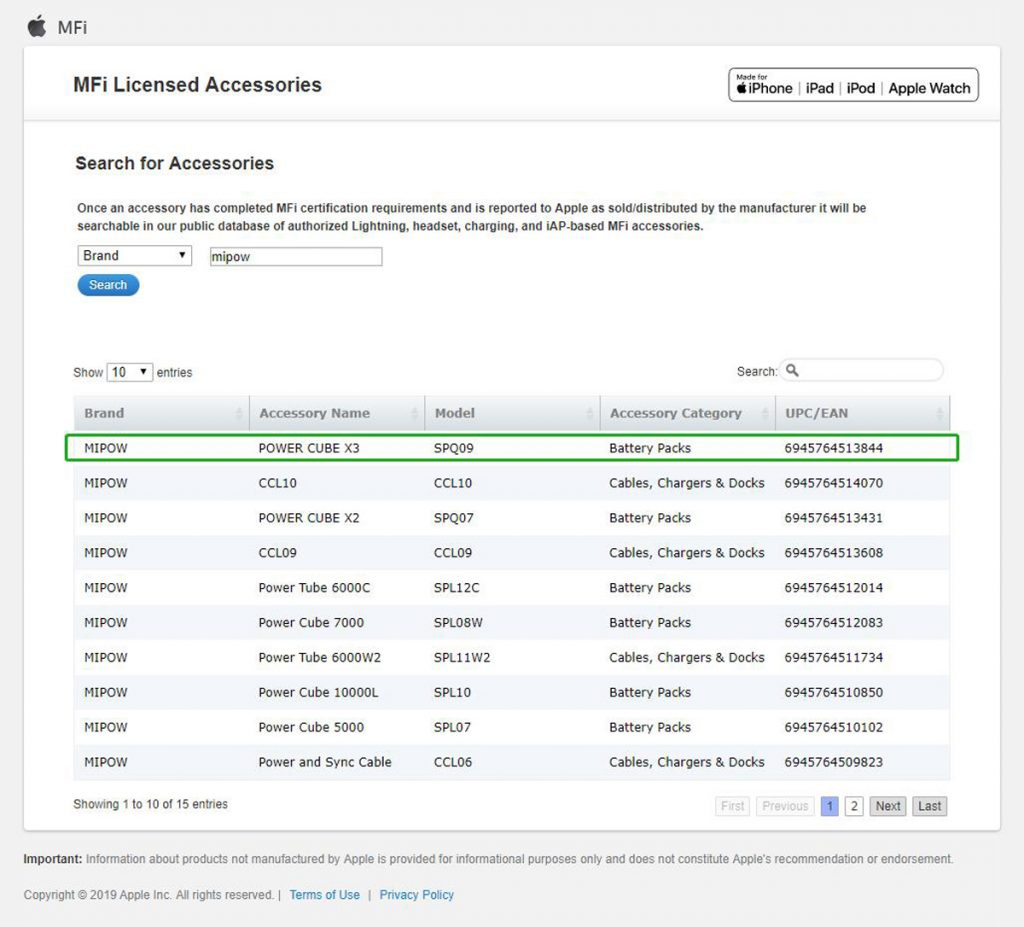Jump to the Last results page

click(x=929, y=806)
